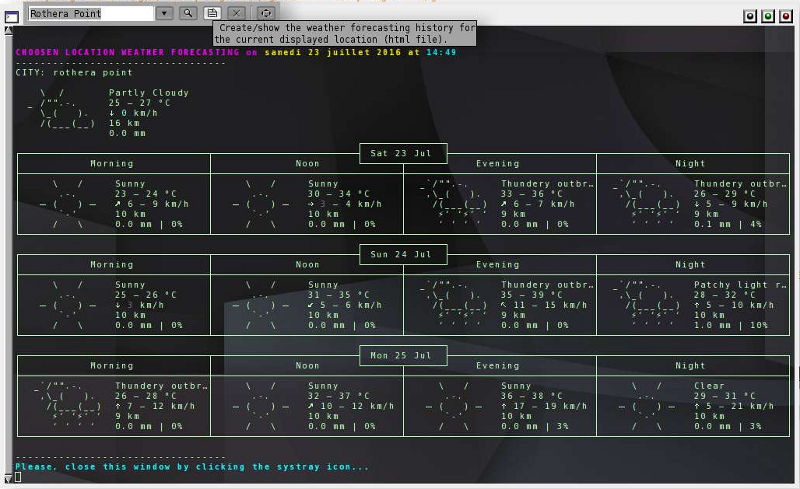Viewport: 800px width, 489px height.
Task: Select the Sat 23 Jul date header
Action: [402, 154]
